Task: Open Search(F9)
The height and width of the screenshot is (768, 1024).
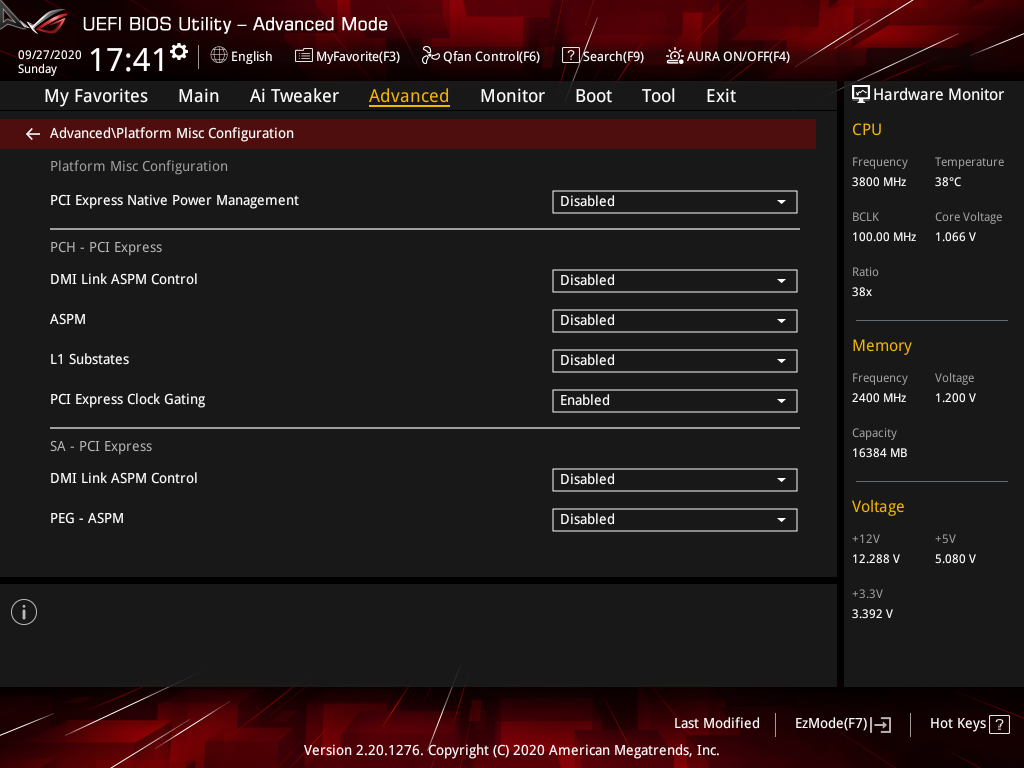Action: (x=603, y=56)
